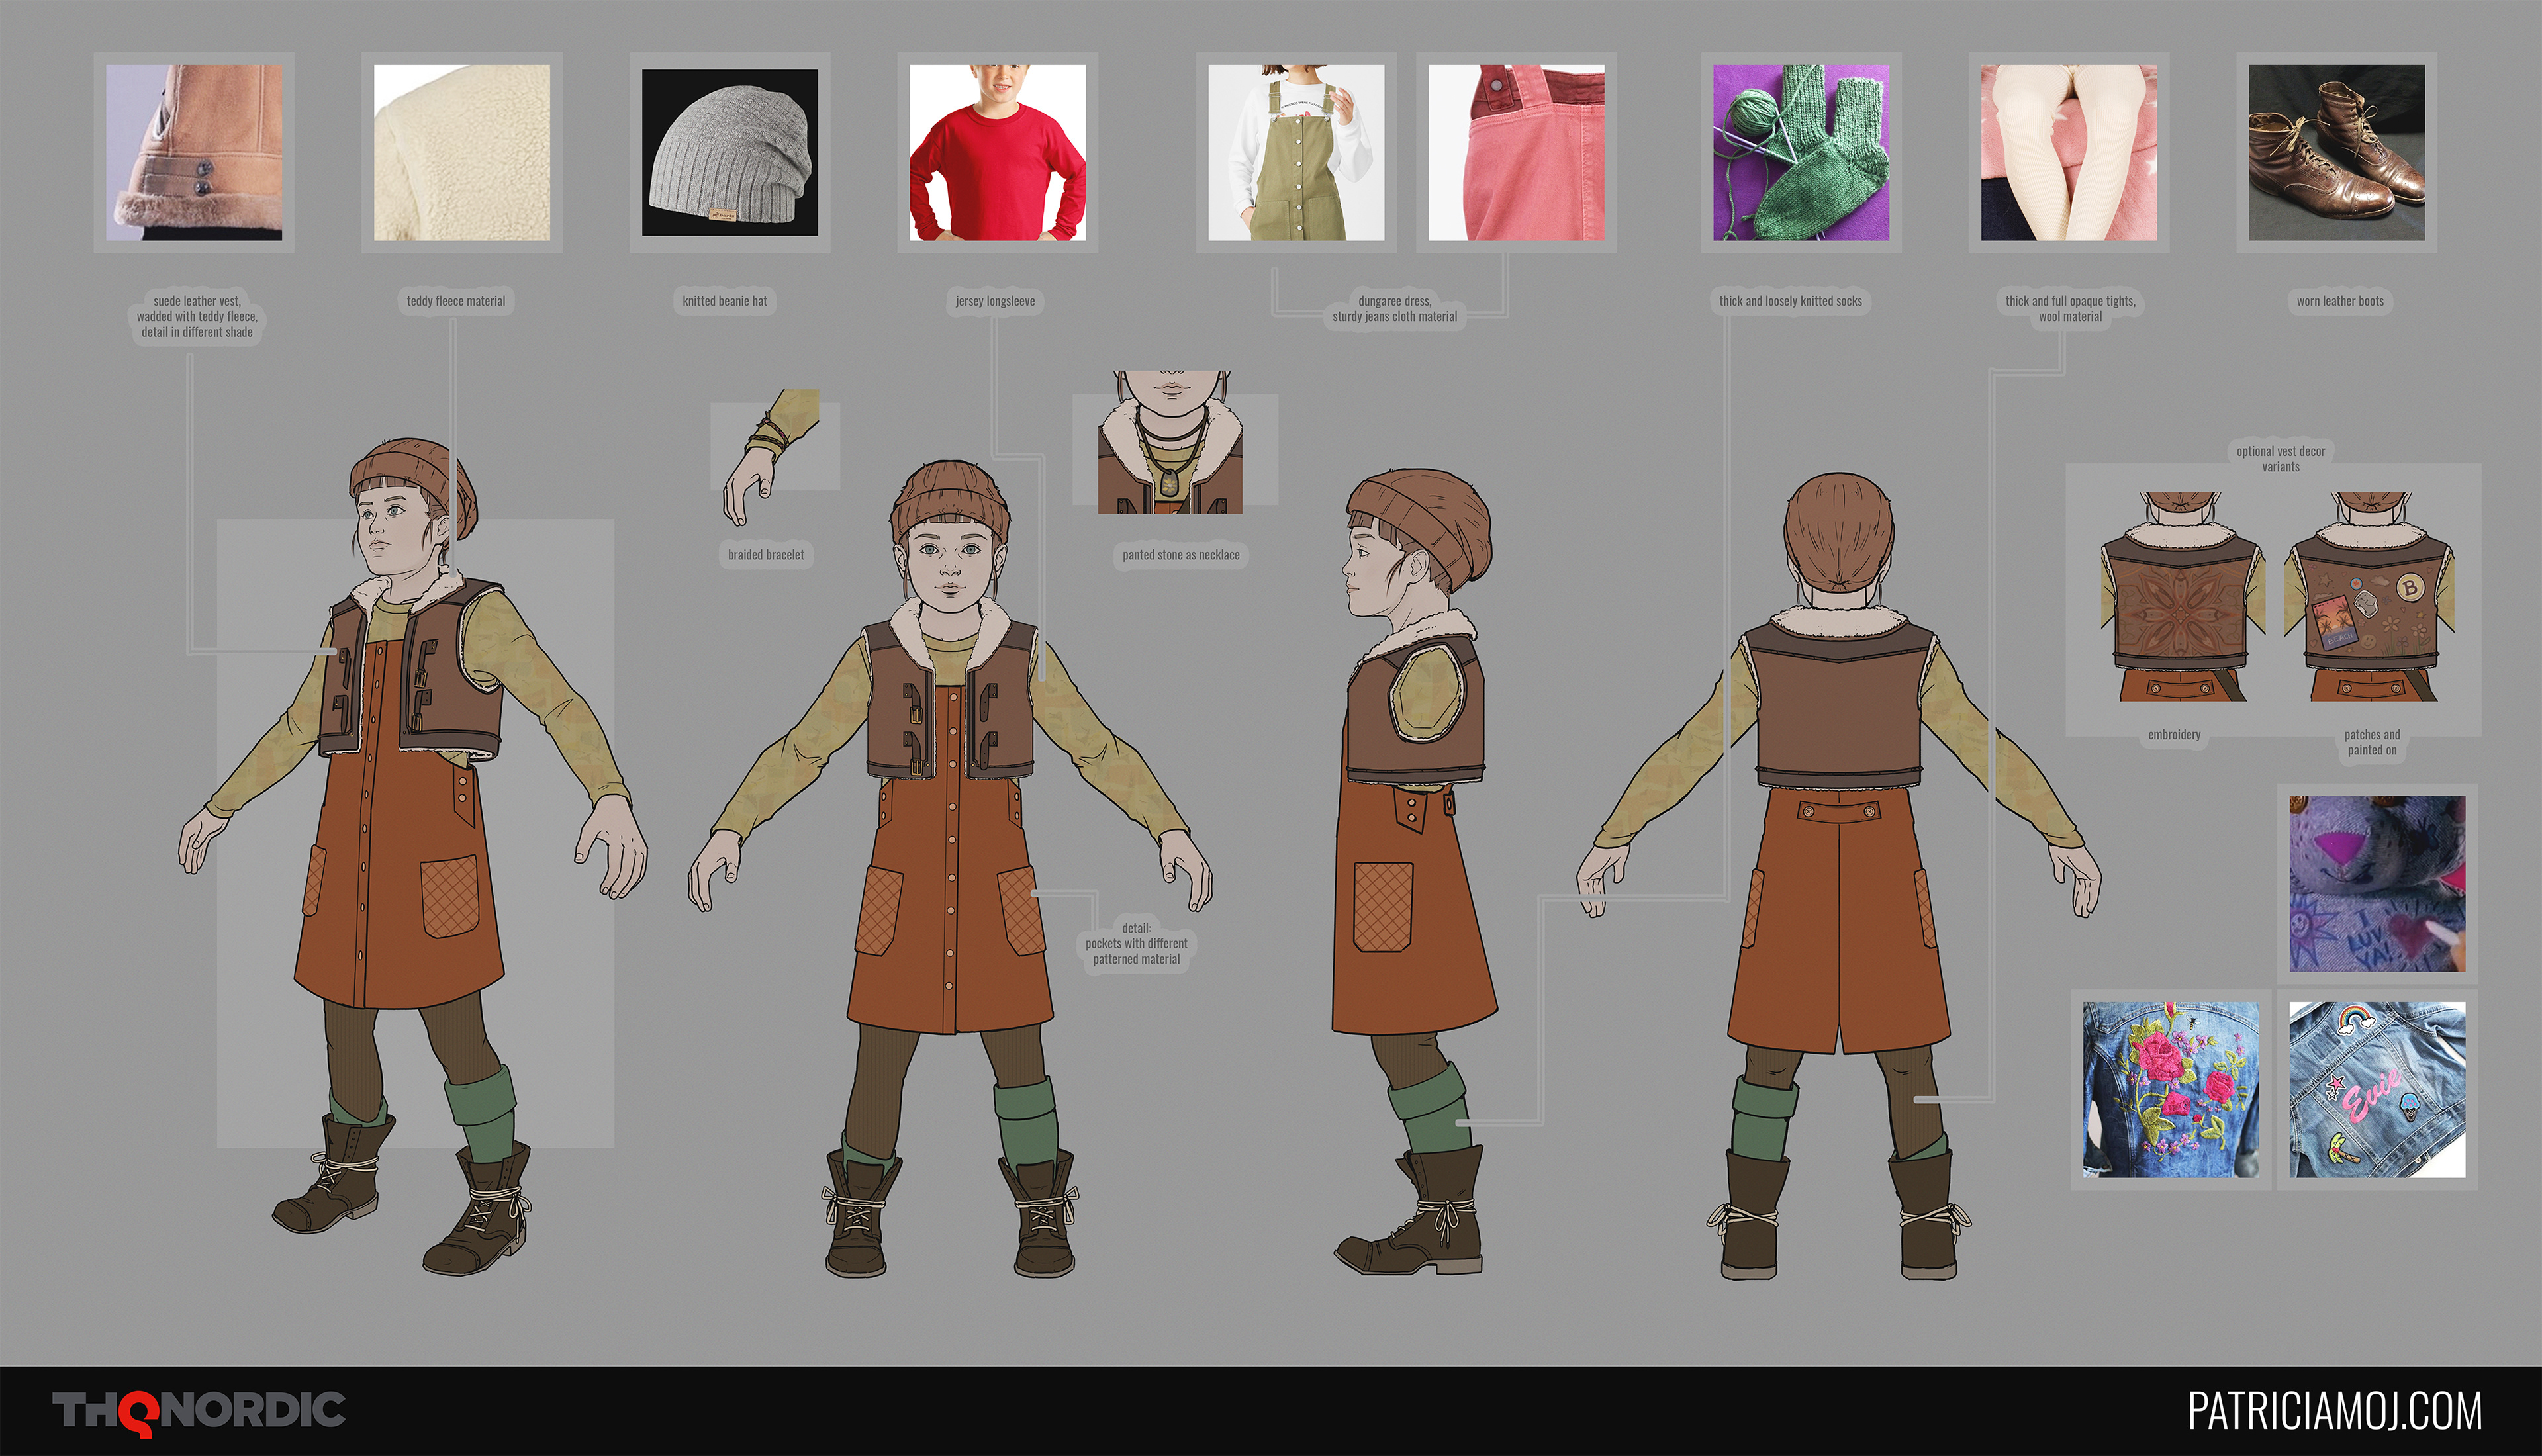
Task: Click the red jersey longsleeve photo
Action: (x=997, y=152)
